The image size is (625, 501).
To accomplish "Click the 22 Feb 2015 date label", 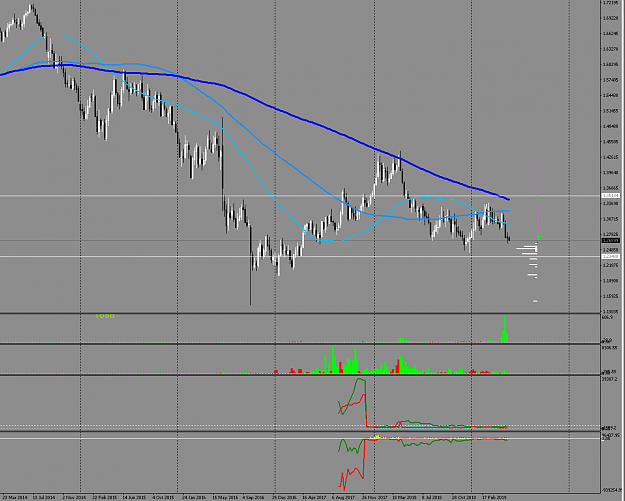I will [x=104, y=498].
